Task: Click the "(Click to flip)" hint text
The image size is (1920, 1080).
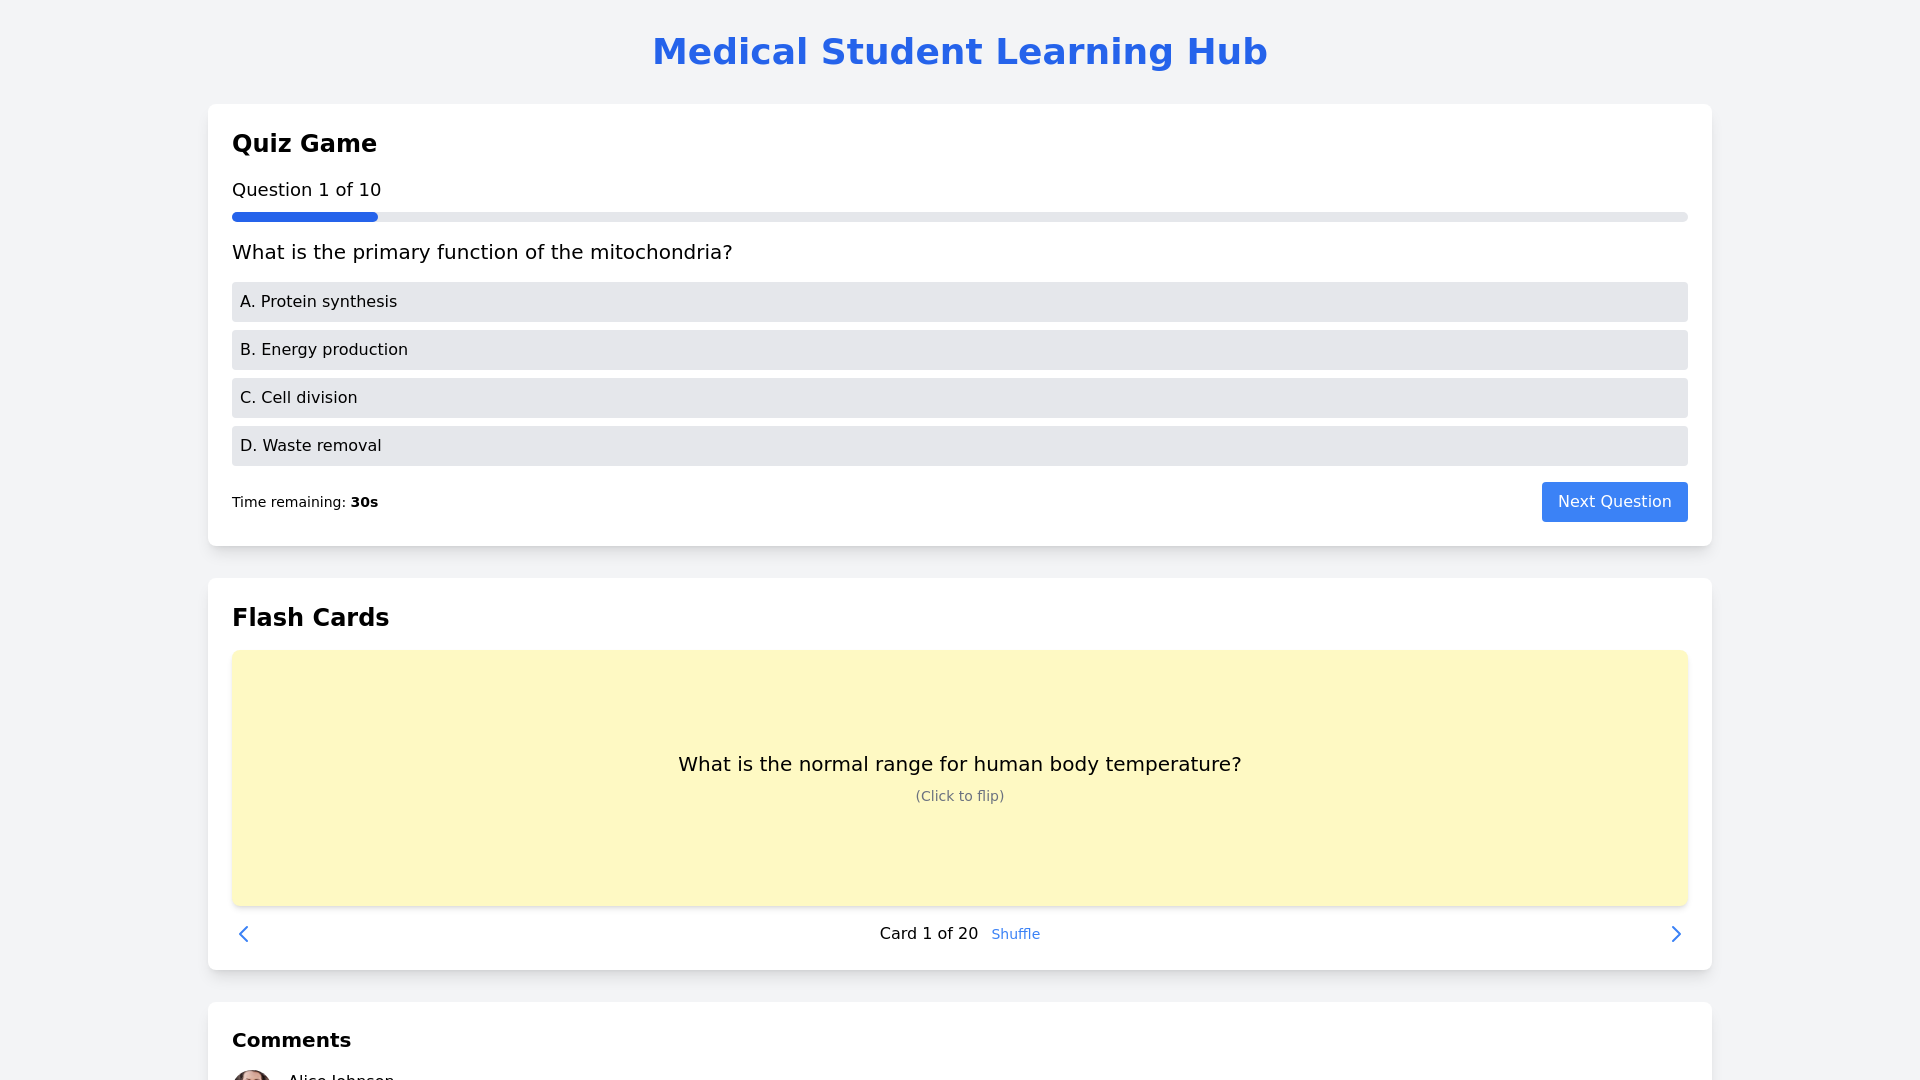Action: tap(959, 796)
